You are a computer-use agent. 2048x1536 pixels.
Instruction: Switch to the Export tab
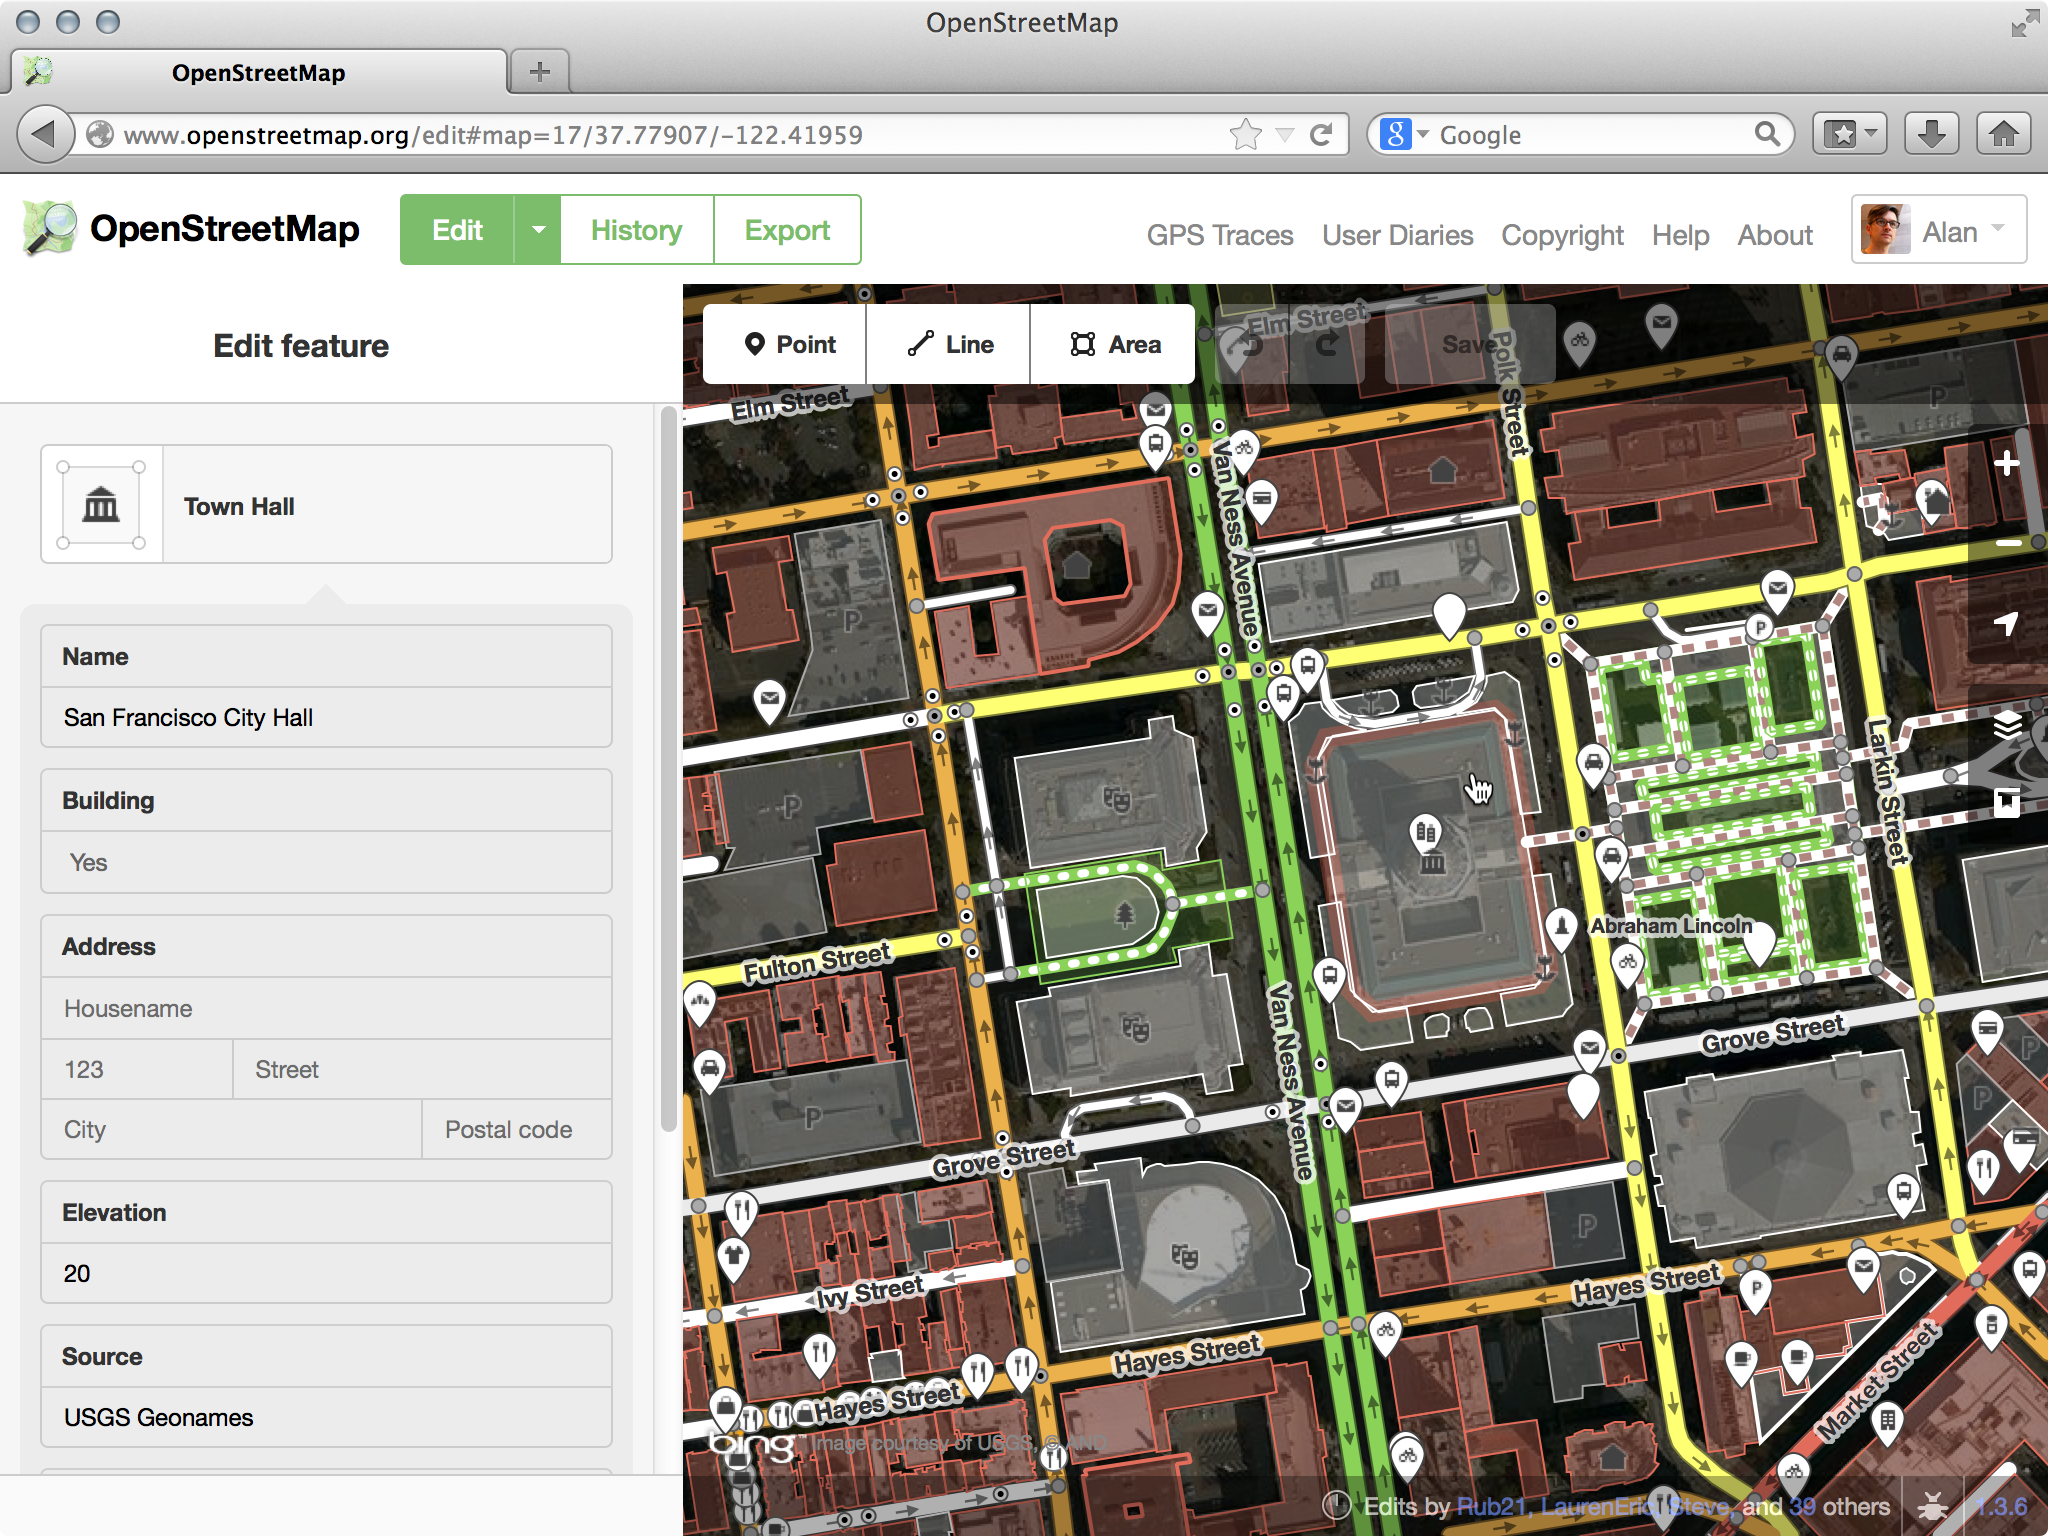pos(787,230)
